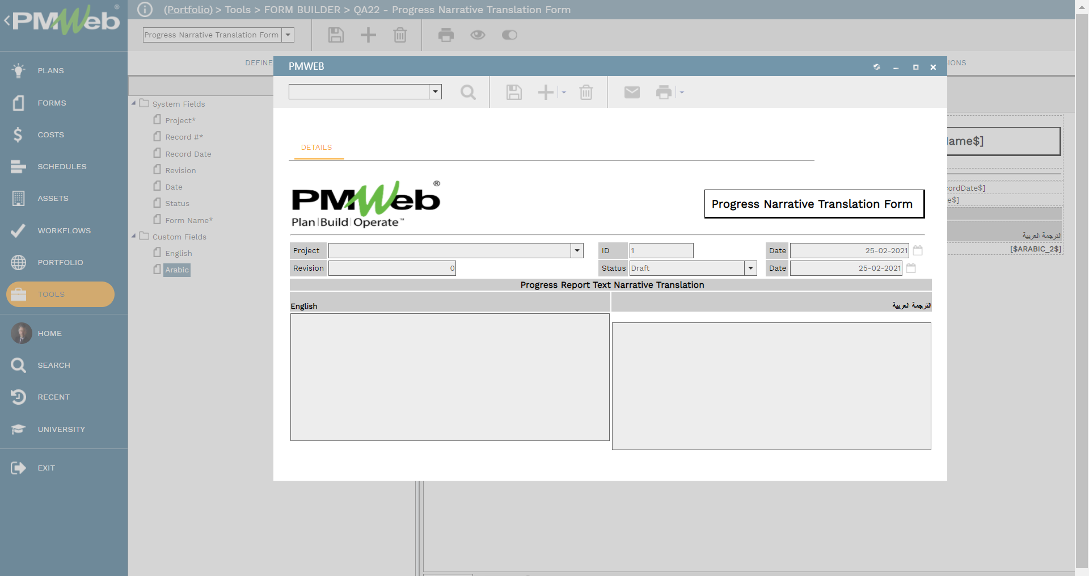Save the record in PMWEB dialog

pyautogui.click(x=514, y=92)
